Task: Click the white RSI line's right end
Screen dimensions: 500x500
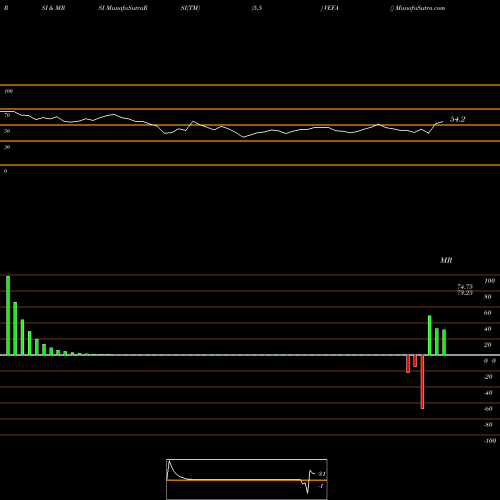Action: (443, 122)
